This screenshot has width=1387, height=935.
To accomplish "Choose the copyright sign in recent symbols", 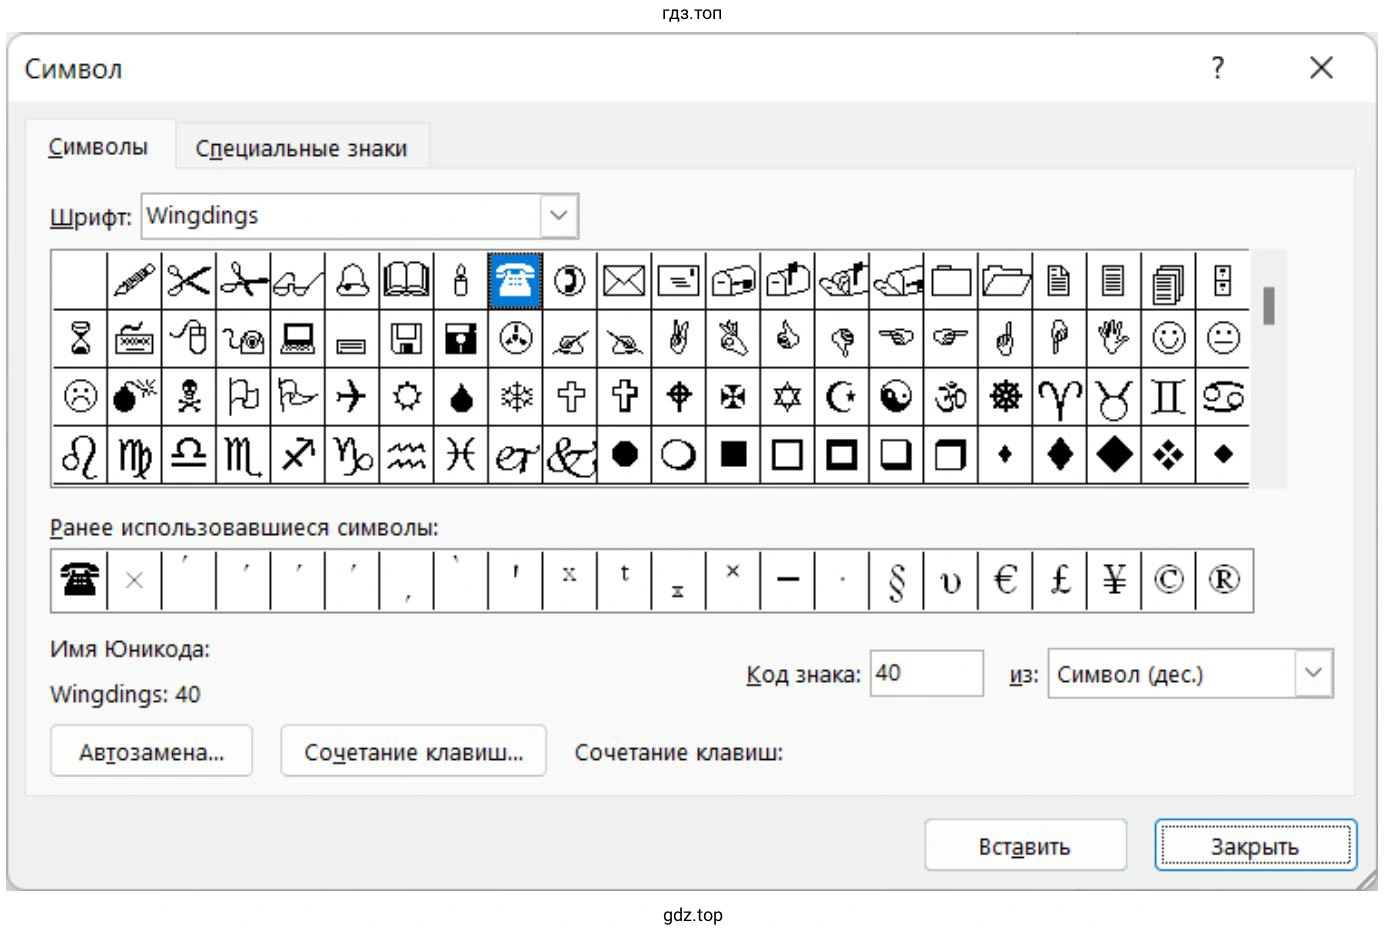I will click(x=1168, y=580).
